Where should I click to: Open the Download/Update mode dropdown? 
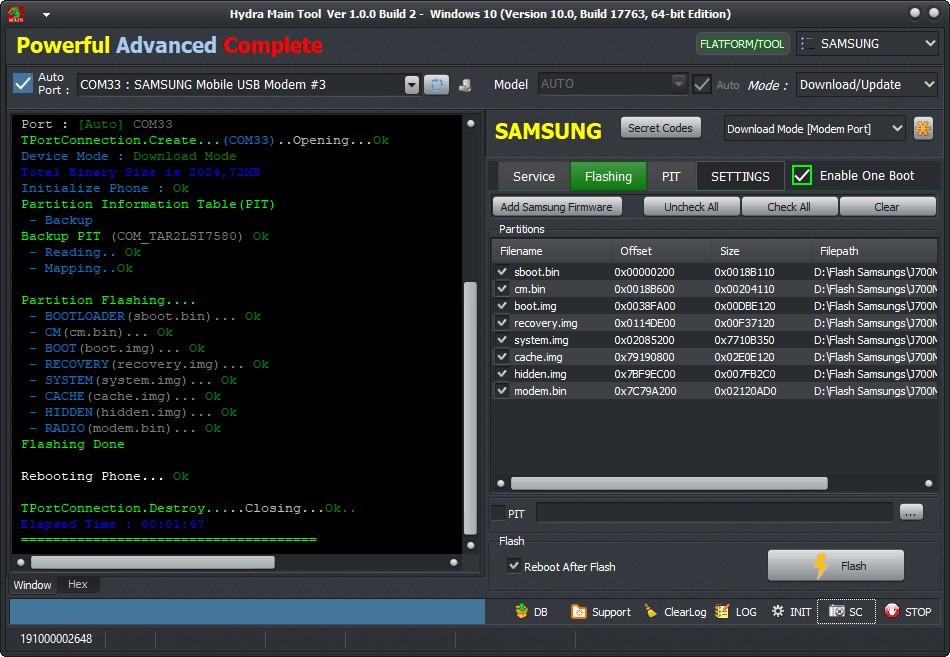867,84
